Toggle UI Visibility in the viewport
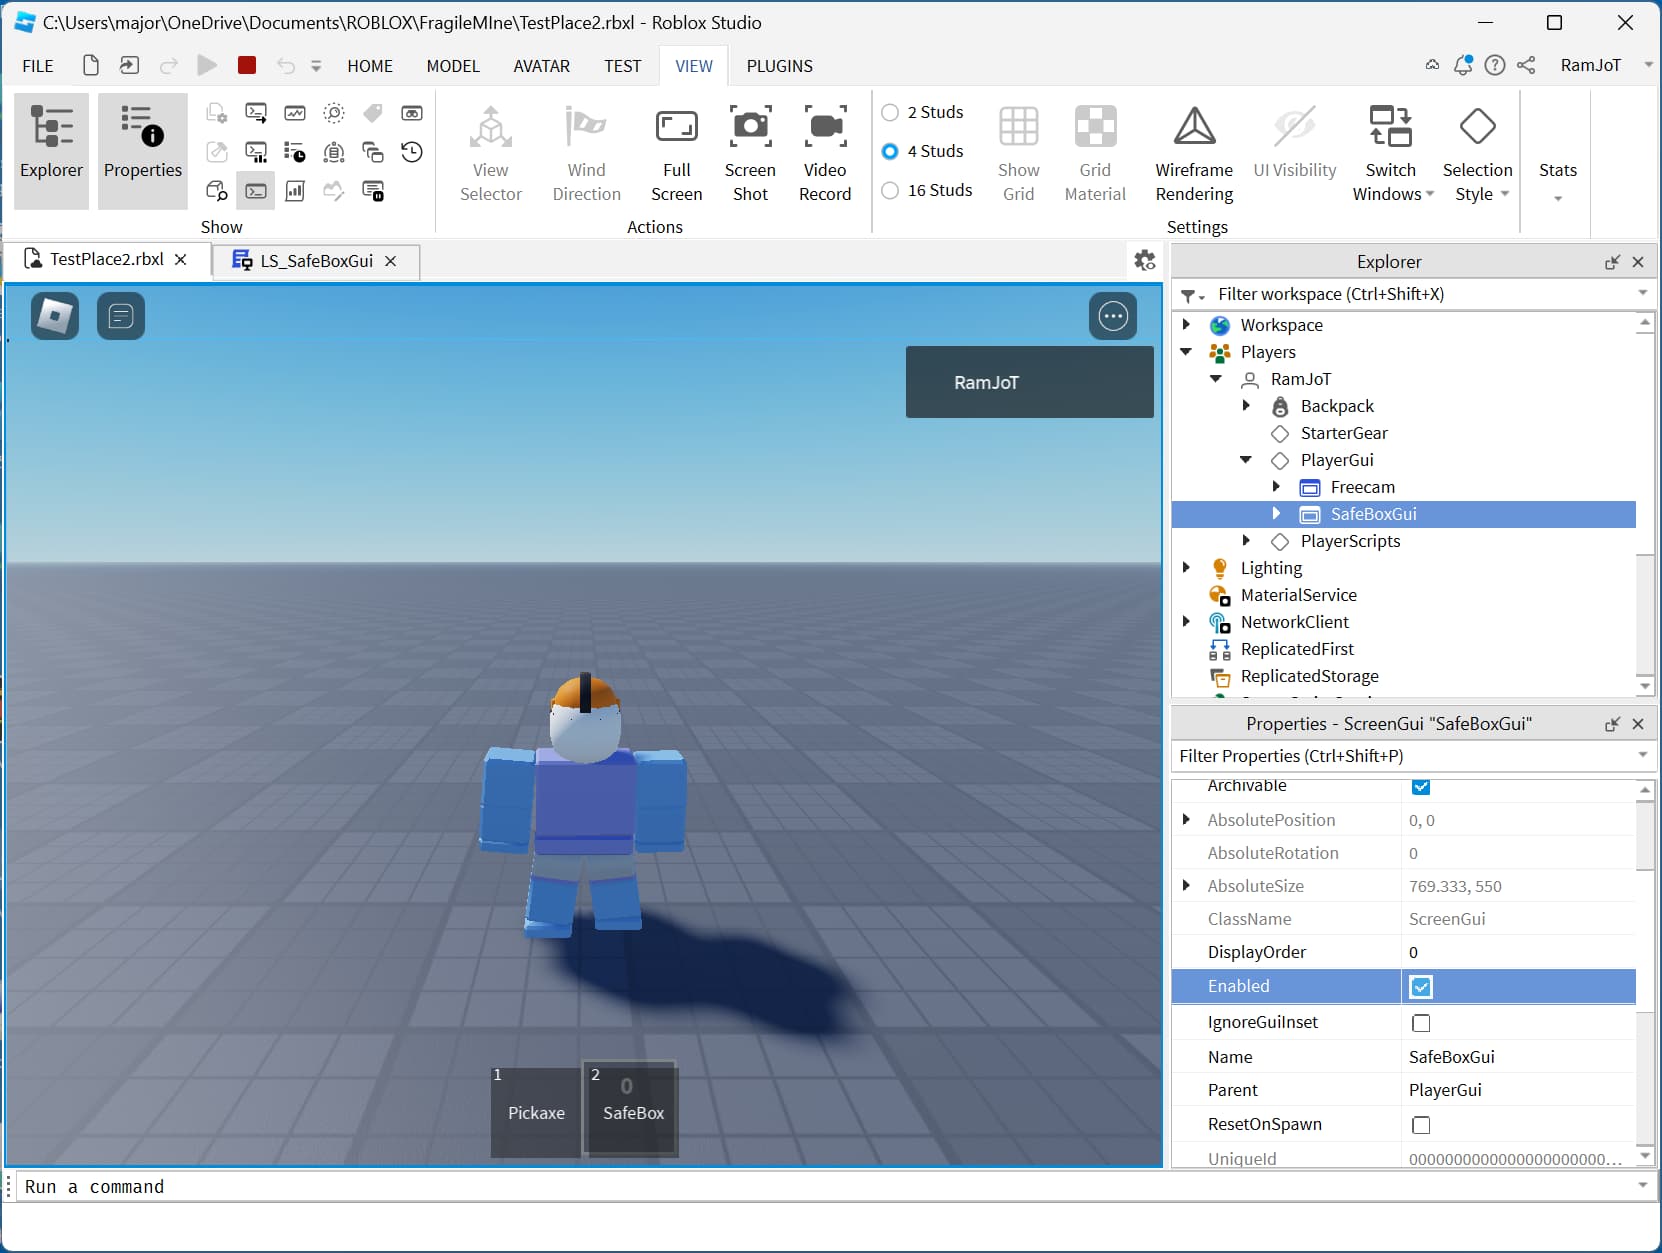The image size is (1662, 1253). 1293,150
